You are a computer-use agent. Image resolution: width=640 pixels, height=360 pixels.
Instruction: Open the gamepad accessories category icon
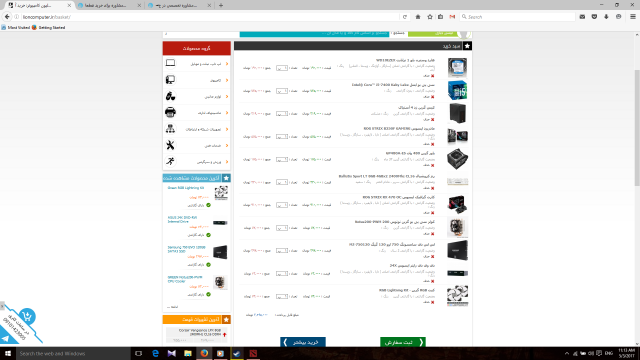pyautogui.click(x=170, y=96)
